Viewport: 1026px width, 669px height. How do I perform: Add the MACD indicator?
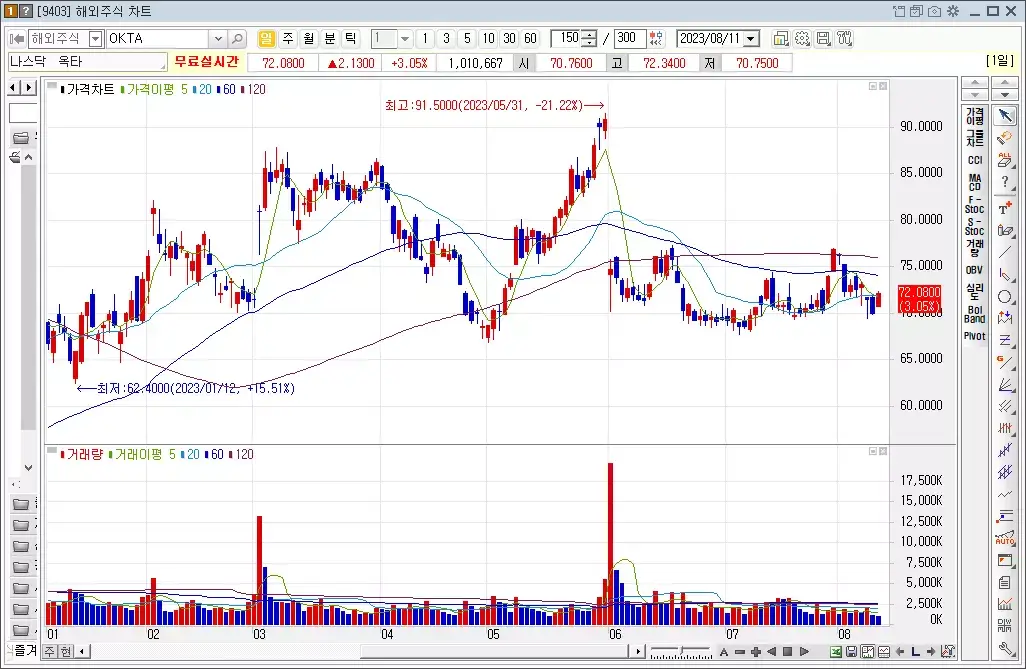(x=974, y=182)
